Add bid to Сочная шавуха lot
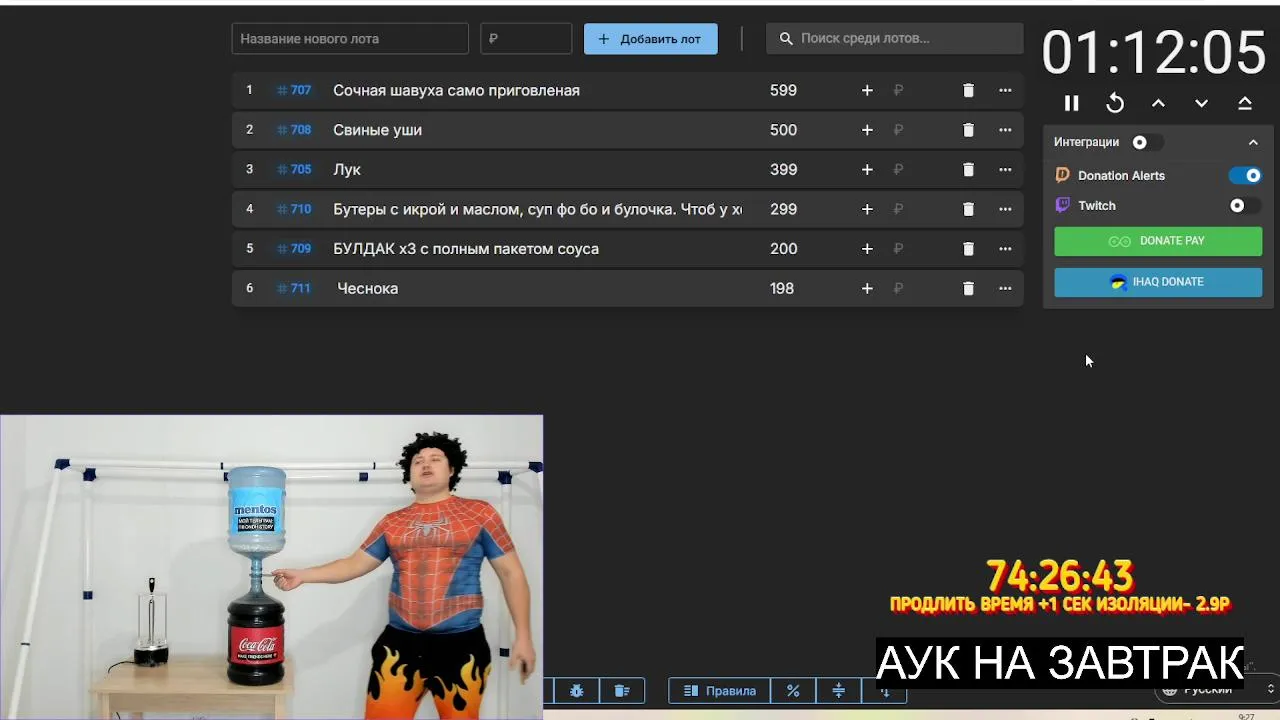 [x=867, y=90]
